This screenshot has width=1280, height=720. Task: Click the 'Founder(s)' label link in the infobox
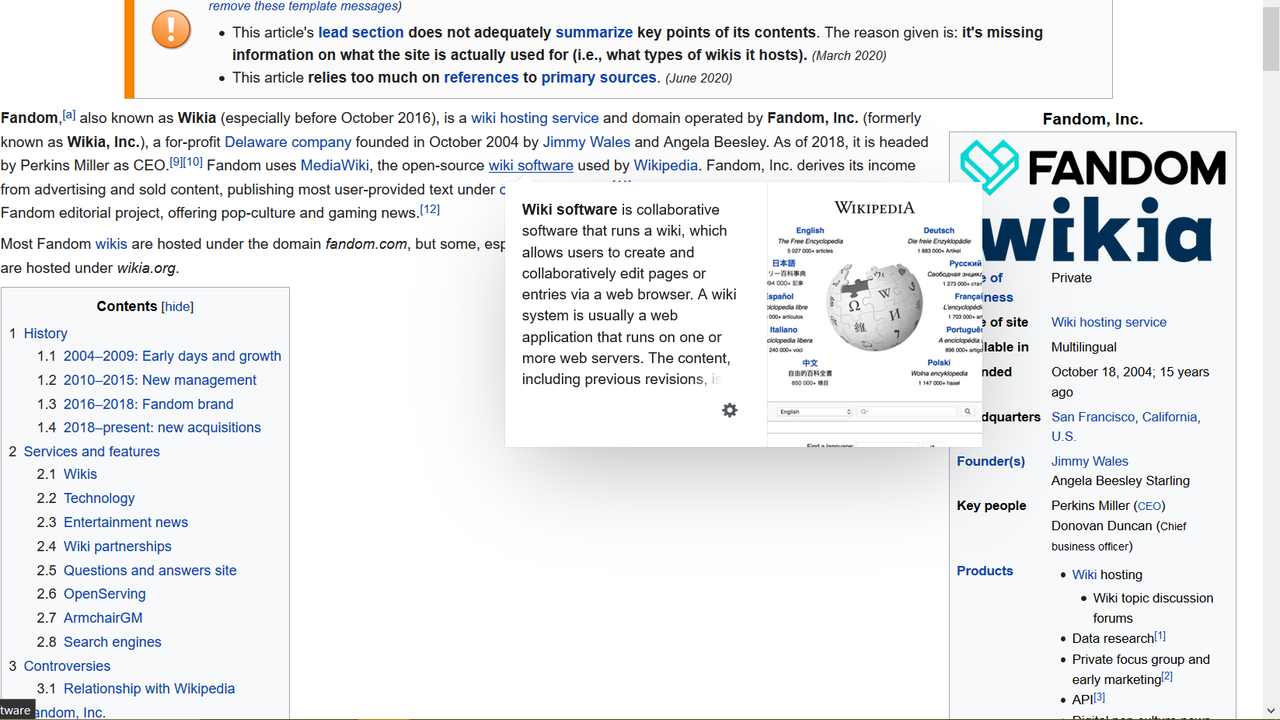point(991,461)
